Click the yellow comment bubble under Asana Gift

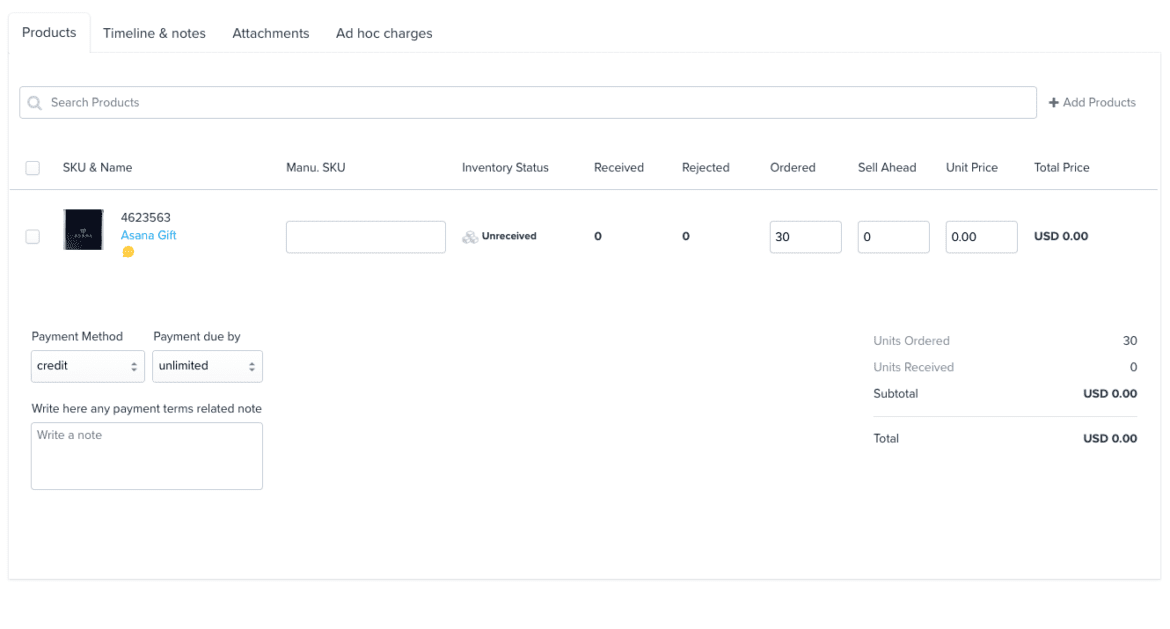point(128,252)
